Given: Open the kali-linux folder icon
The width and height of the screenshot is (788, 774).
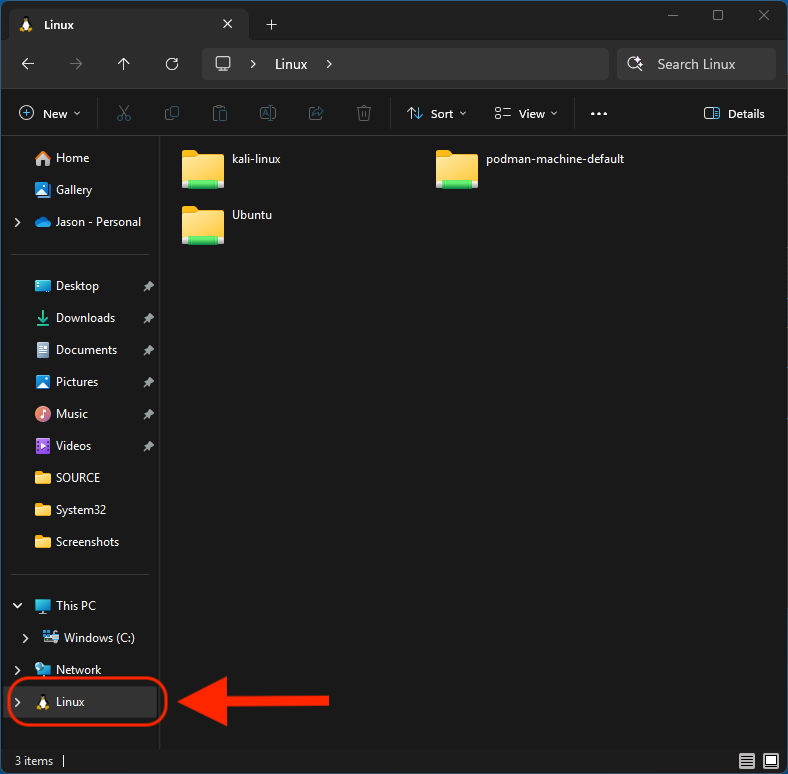Looking at the screenshot, I should (x=203, y=169).
